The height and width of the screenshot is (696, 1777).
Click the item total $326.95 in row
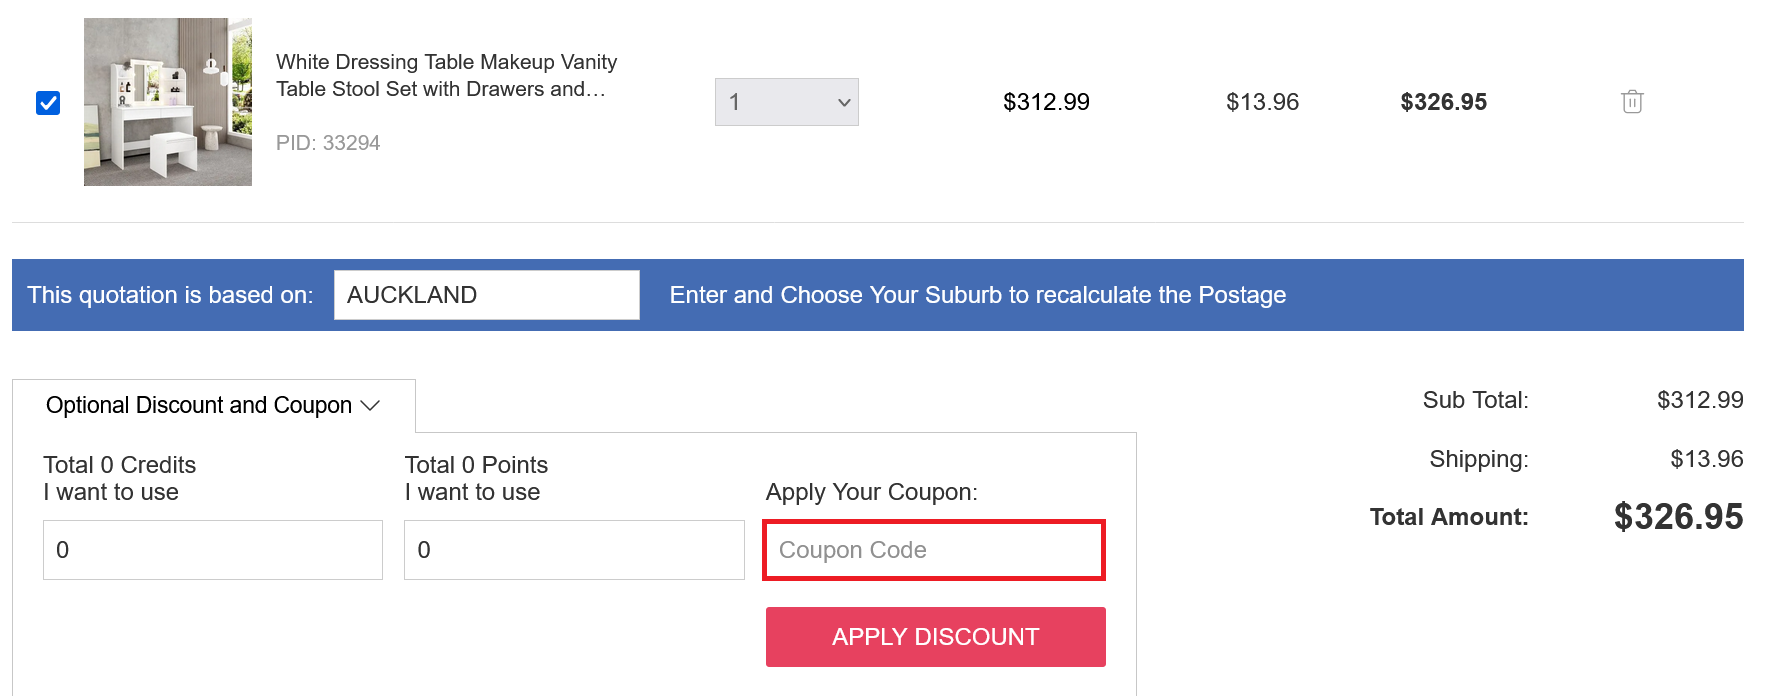pyautogui.click(x=1443, y=102)
